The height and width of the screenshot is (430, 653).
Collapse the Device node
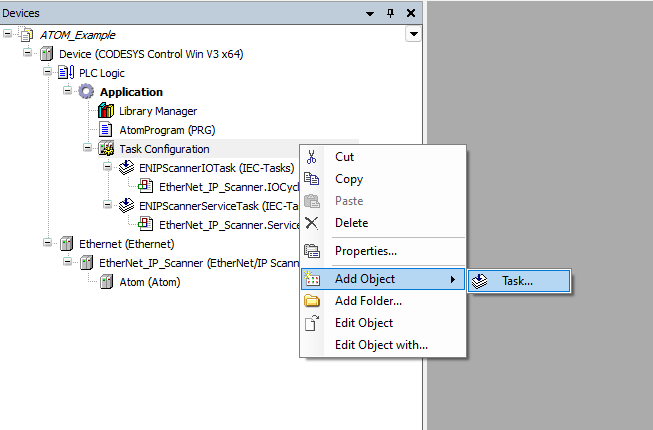(x=27, y=52)
